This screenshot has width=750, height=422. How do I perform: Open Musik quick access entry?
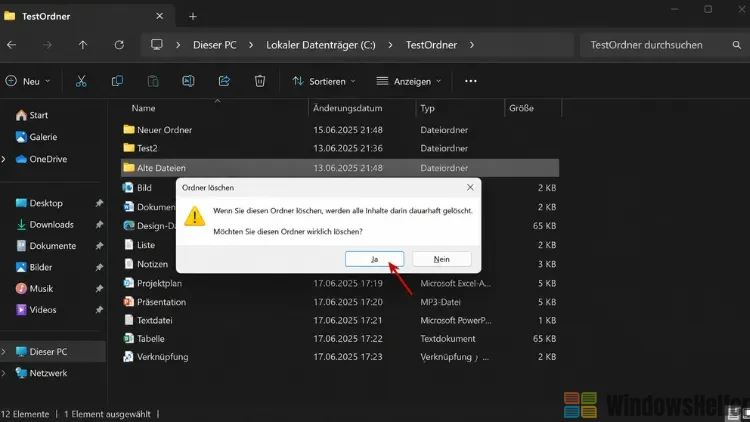[34, 289]
